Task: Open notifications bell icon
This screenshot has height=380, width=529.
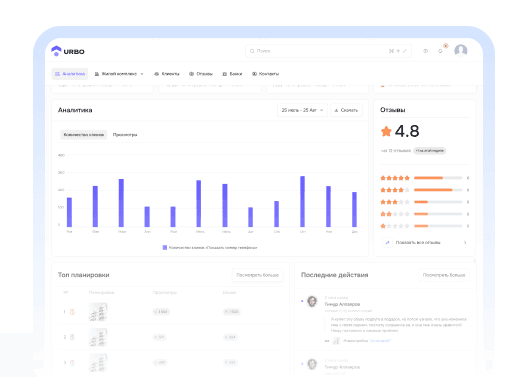Action: tap(440, 51)
